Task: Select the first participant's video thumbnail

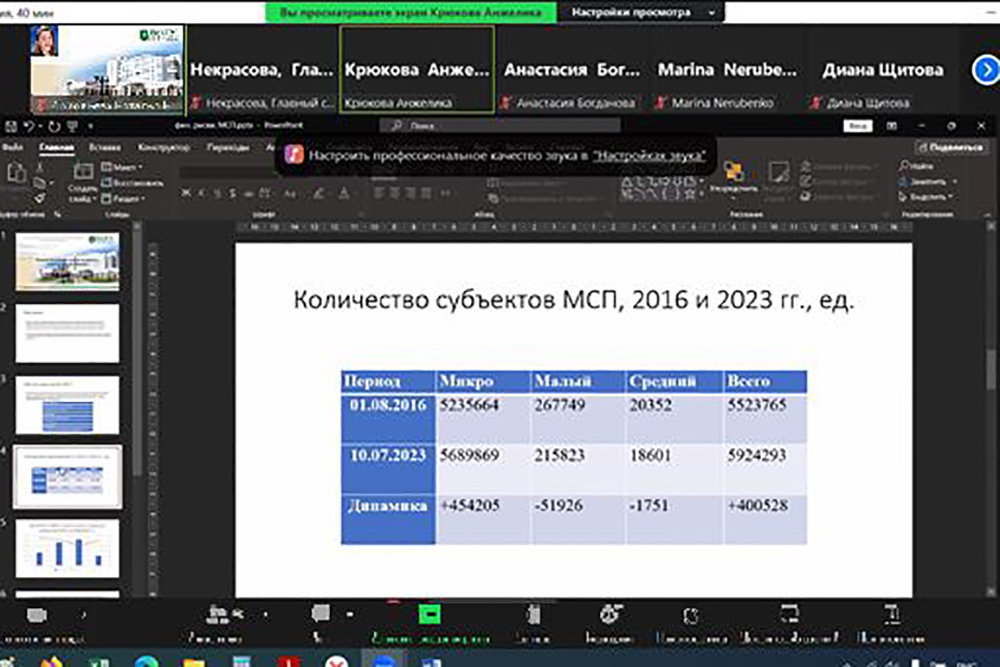Action: pyautogui.click(x=106, y=68)
